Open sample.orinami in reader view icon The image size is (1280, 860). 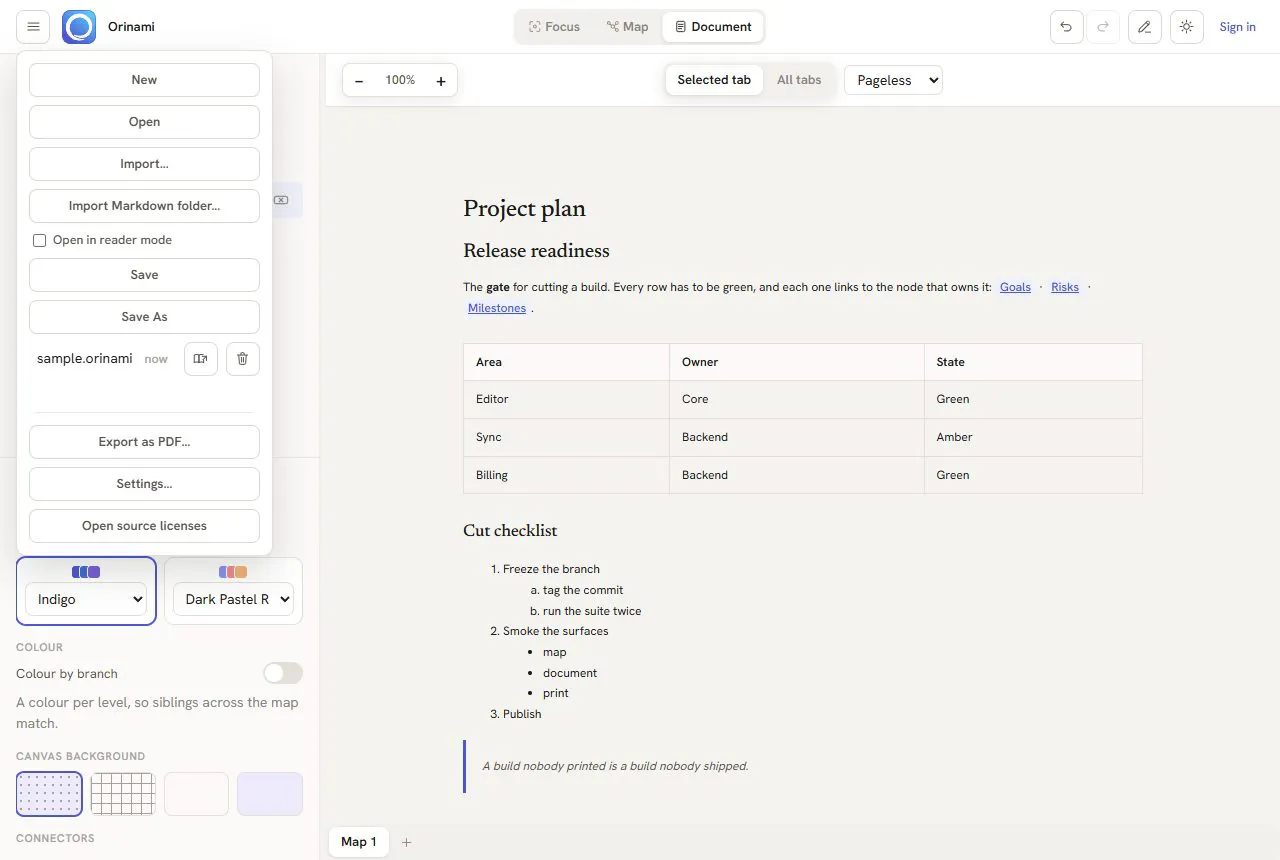coord(201,359)
